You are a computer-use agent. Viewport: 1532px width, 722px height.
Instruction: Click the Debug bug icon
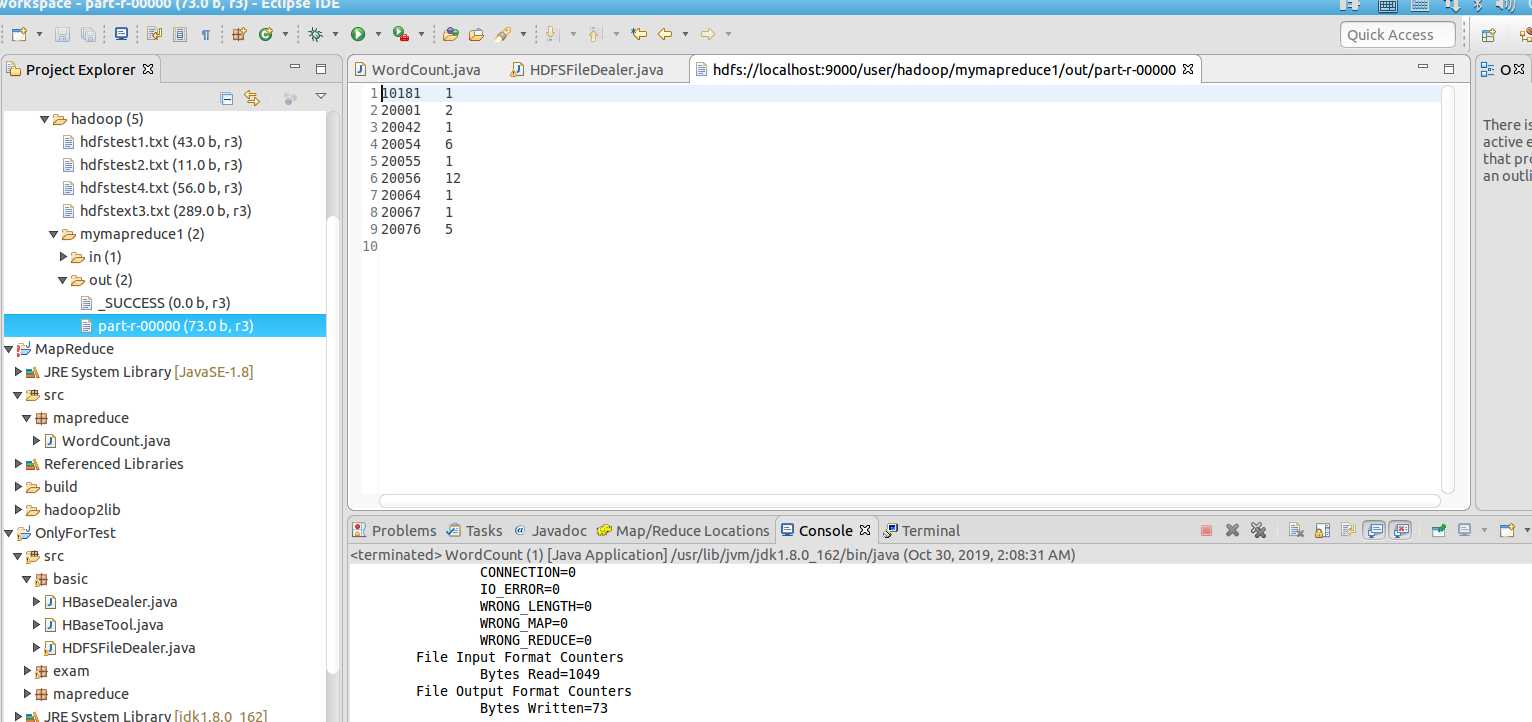315,34
